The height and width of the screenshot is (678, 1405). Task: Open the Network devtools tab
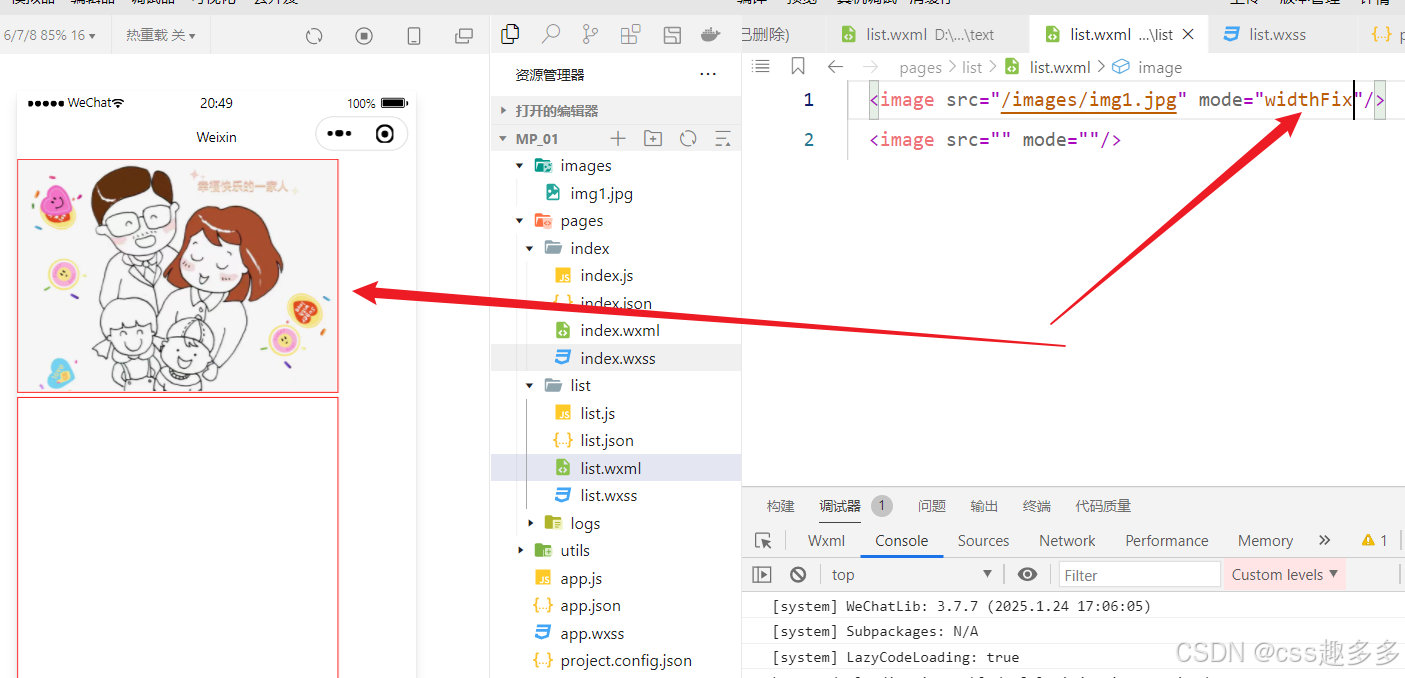point(1067,540)
